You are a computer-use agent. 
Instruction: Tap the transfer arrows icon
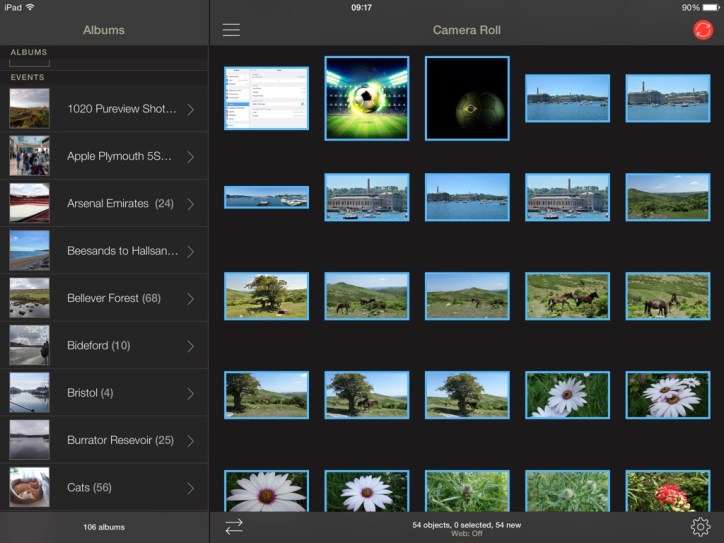(x=234, y=527)
